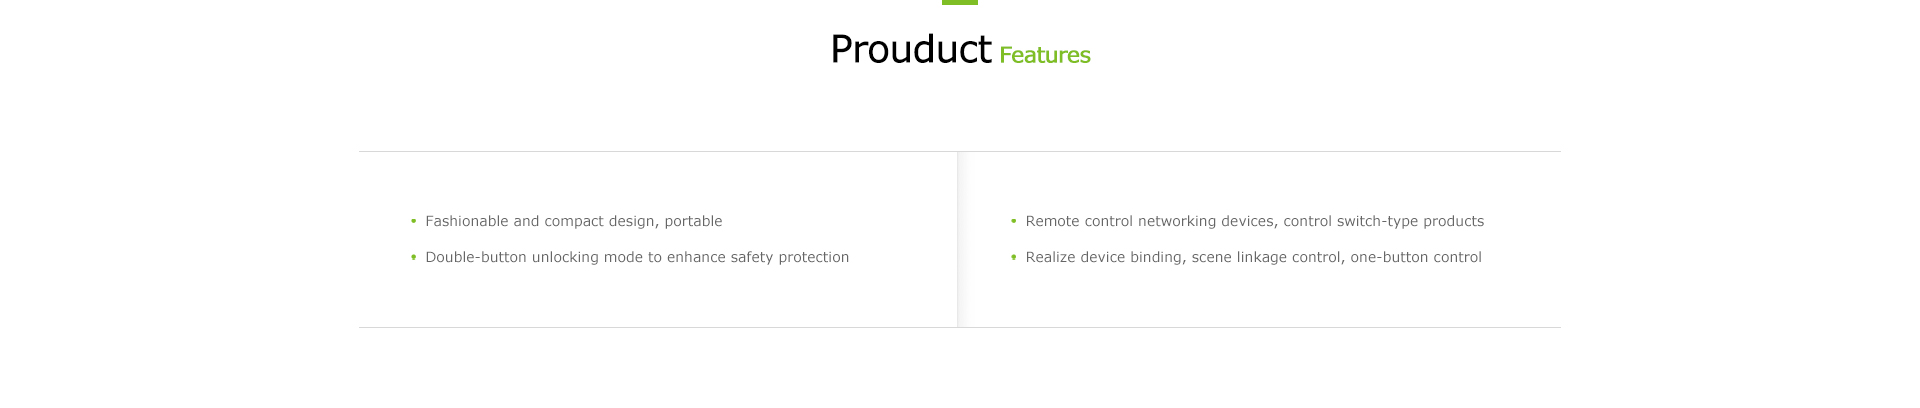Click the "Remote control networking devices" phrase
Image resolution: width=1920 pixels, height=408 pixels.
(1150, 221)
